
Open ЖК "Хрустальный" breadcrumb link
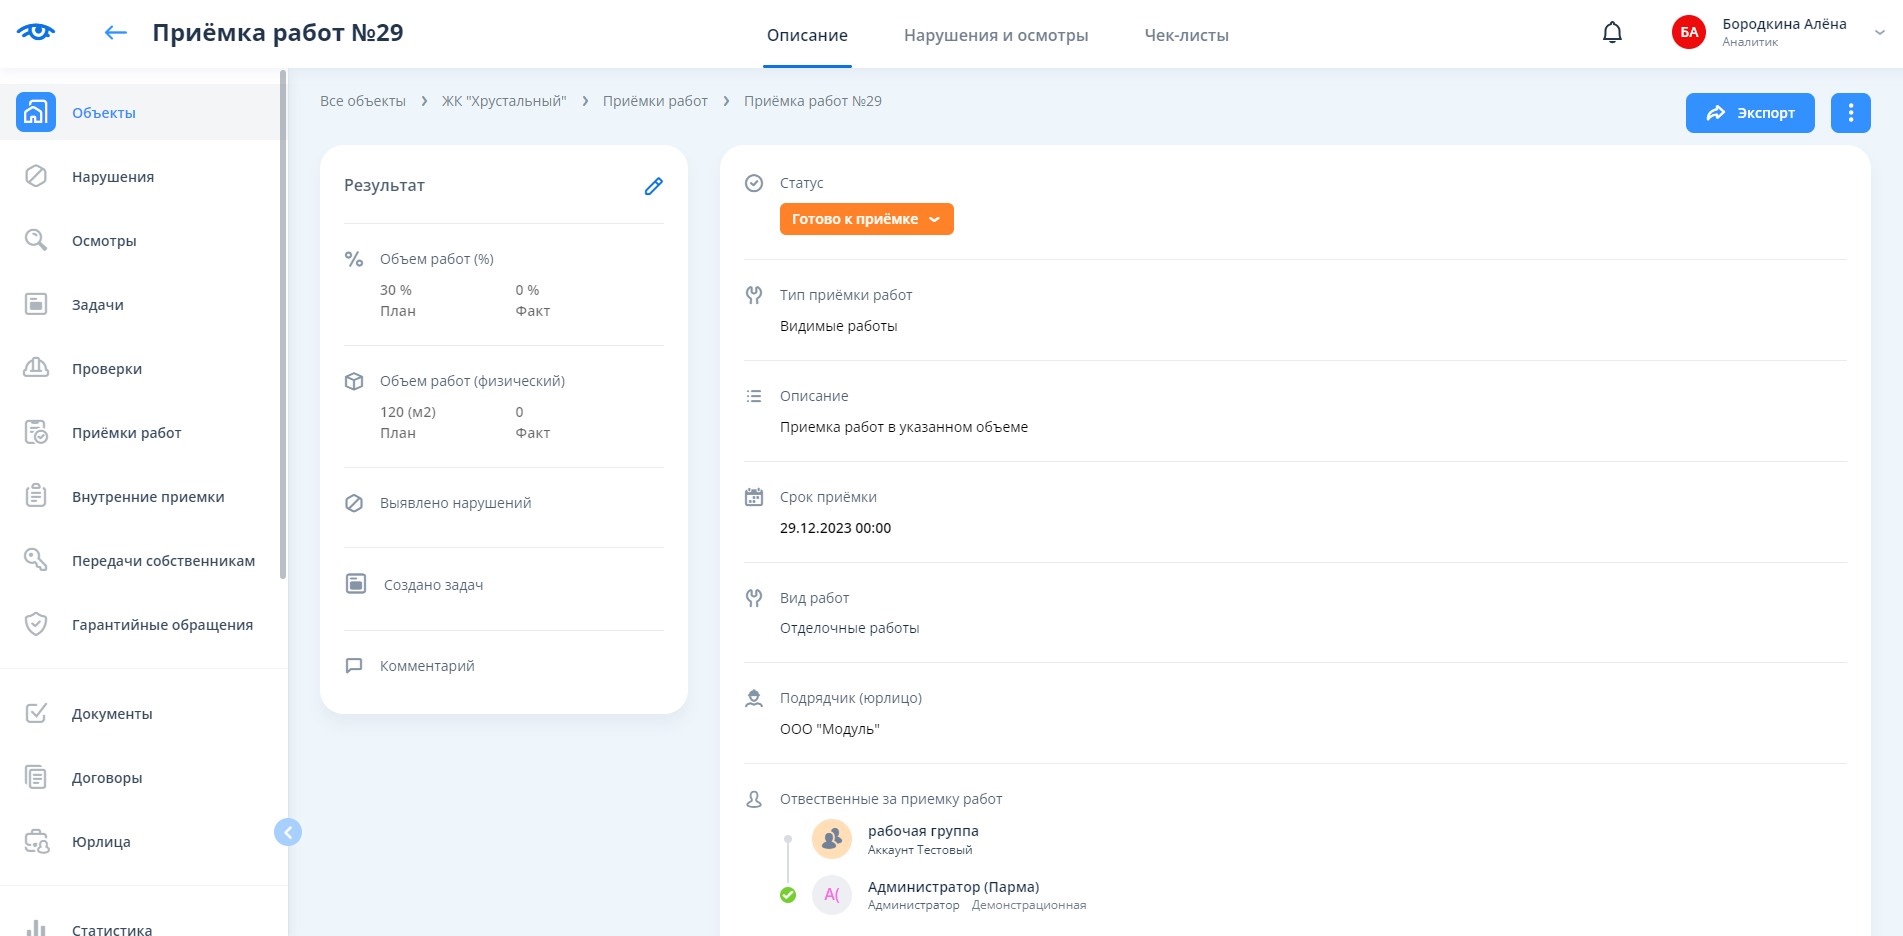pos(504,101)
